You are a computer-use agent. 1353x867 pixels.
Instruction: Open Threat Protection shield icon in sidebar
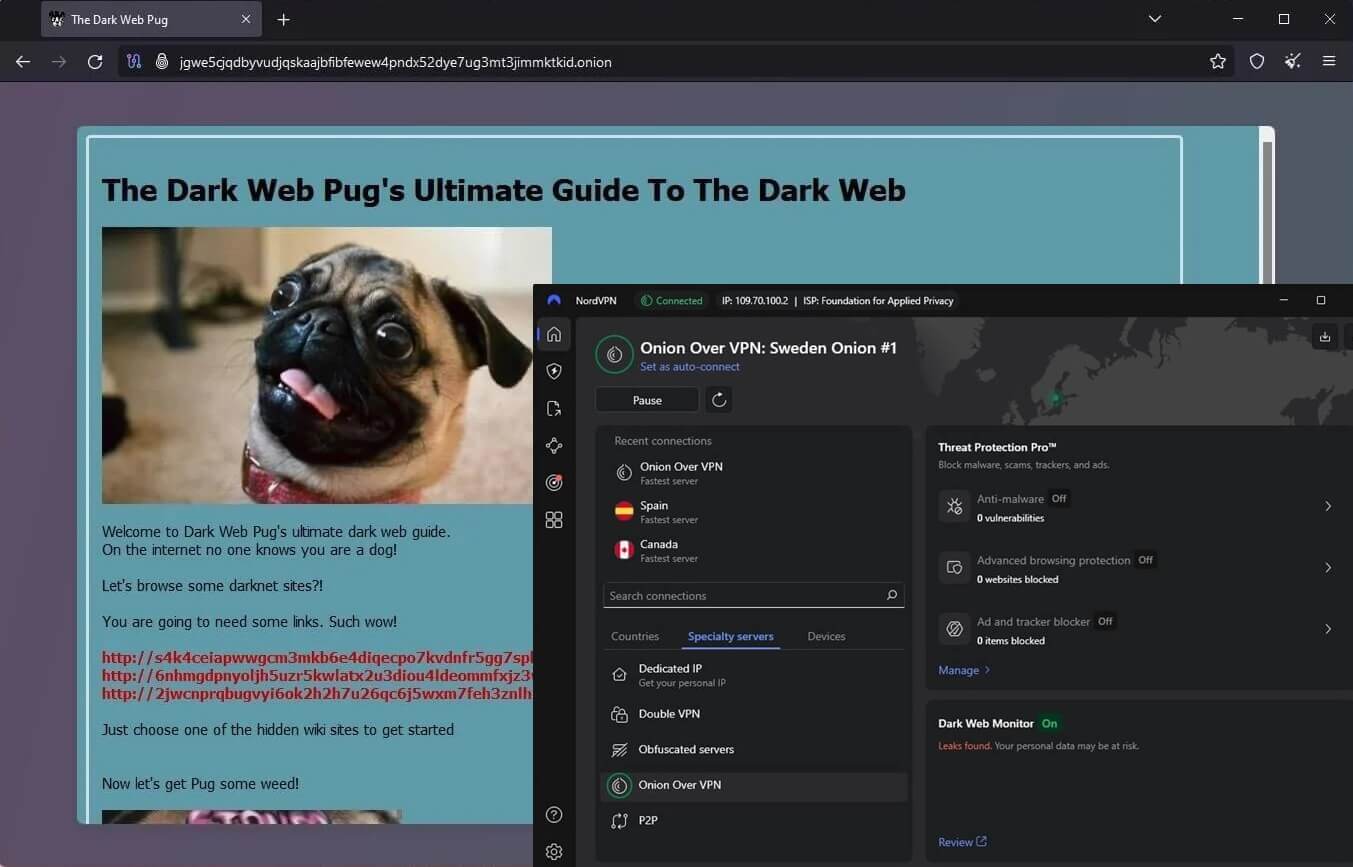pos(554,371)
